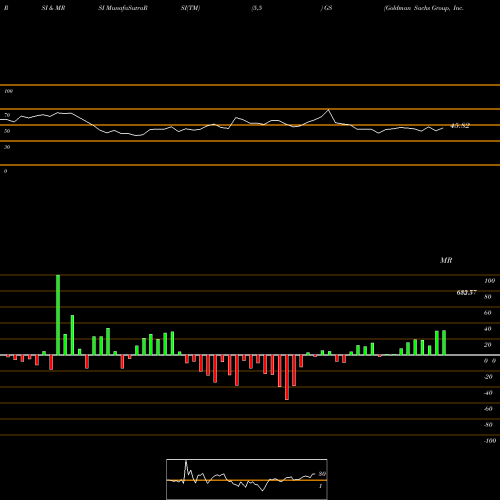Click the tallest green MR bar

tap(58, 315)
